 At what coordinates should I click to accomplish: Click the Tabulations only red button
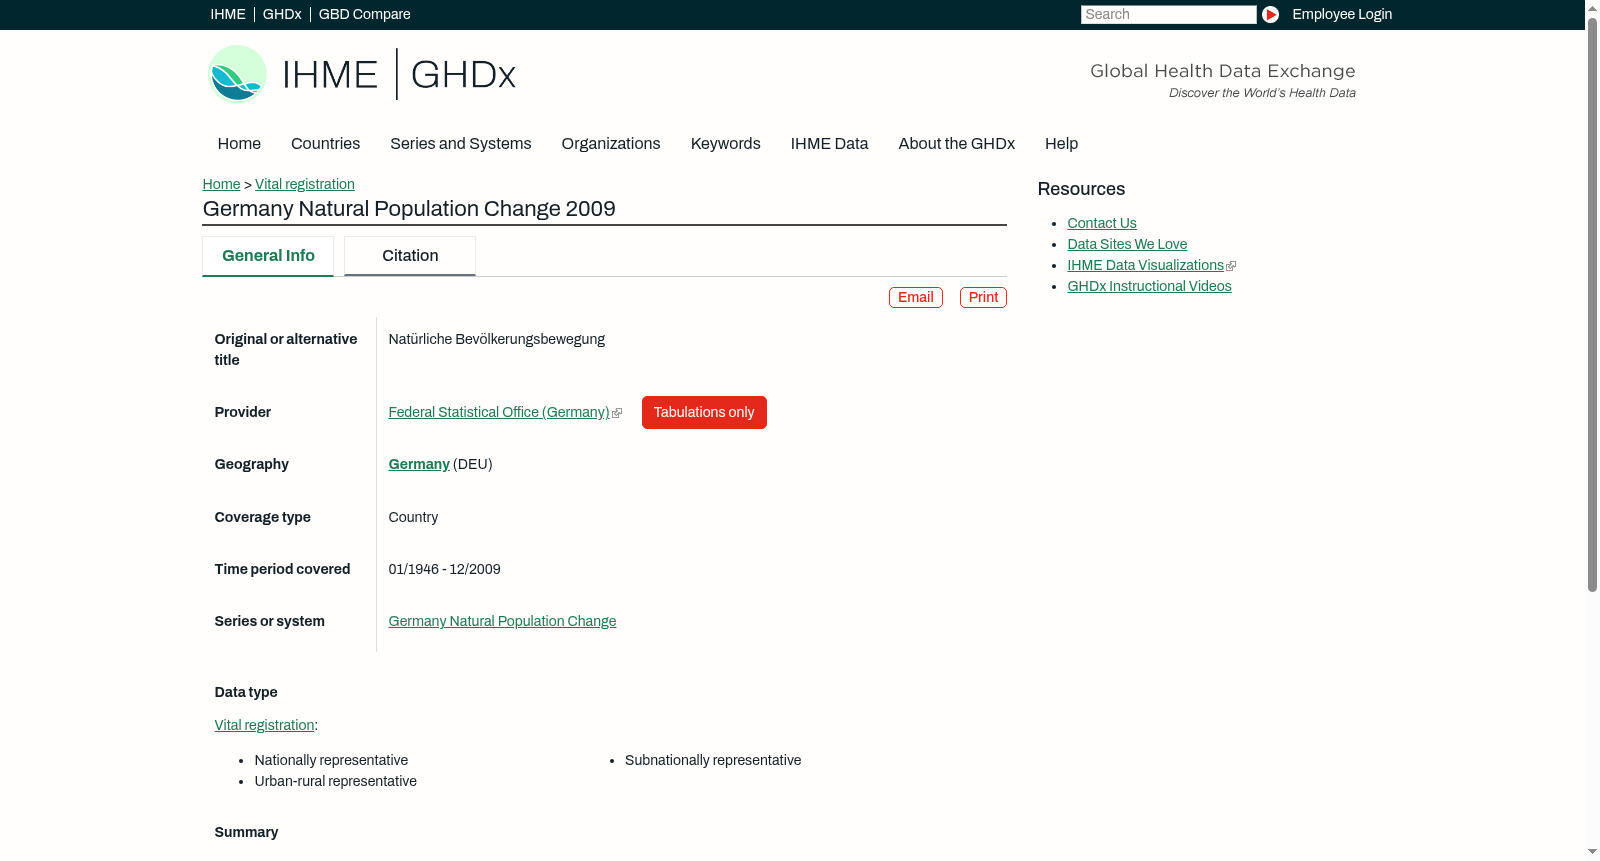tap(704, 413)
